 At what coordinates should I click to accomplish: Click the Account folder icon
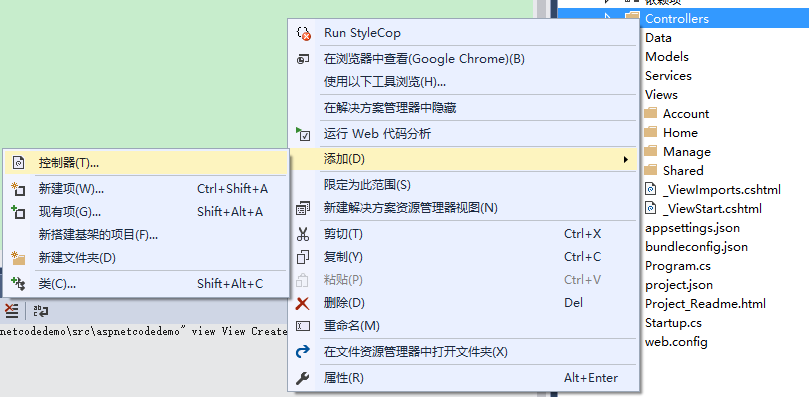(651, 113)
